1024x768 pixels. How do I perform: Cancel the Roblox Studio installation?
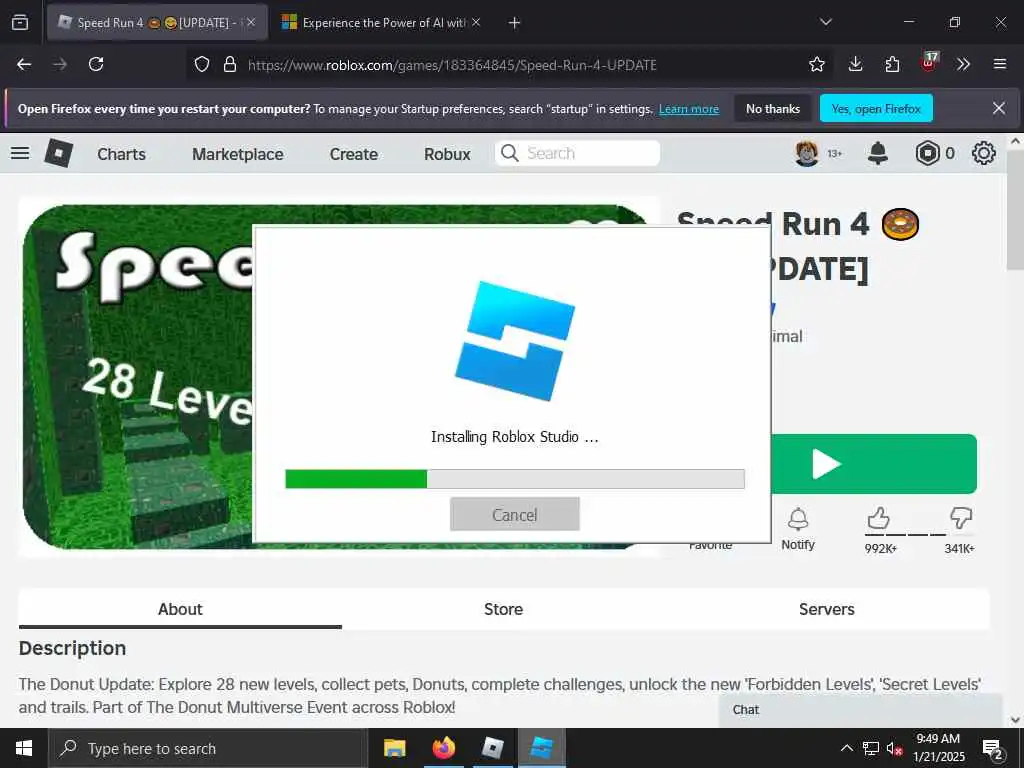(515, 515)
